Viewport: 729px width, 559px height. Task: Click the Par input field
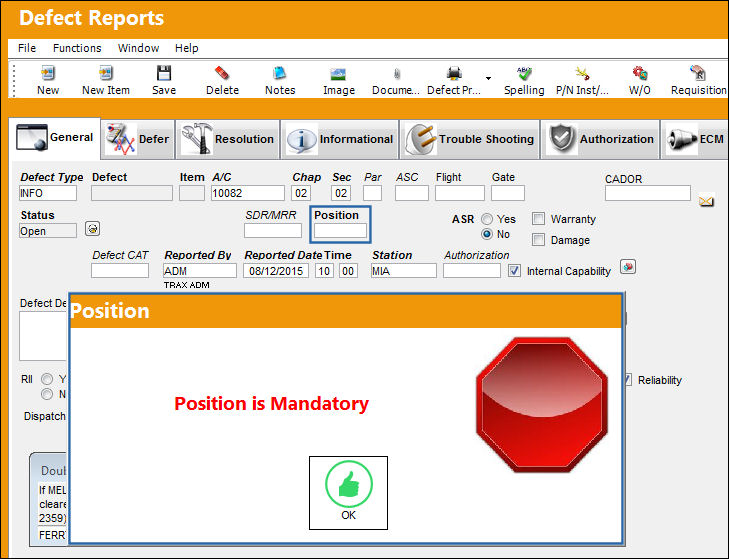coord(372,193)
